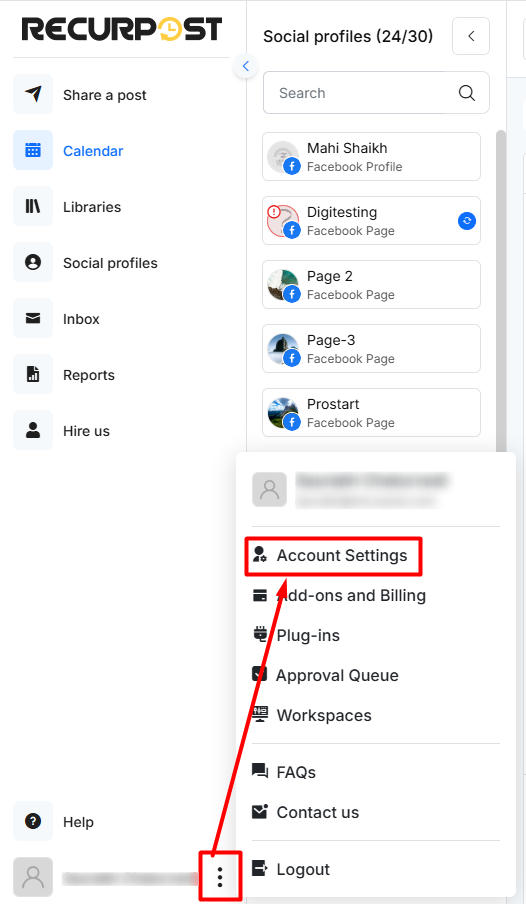Open the Reports label
The width and height of the screenshot is (526, 904).
point(89,375)
